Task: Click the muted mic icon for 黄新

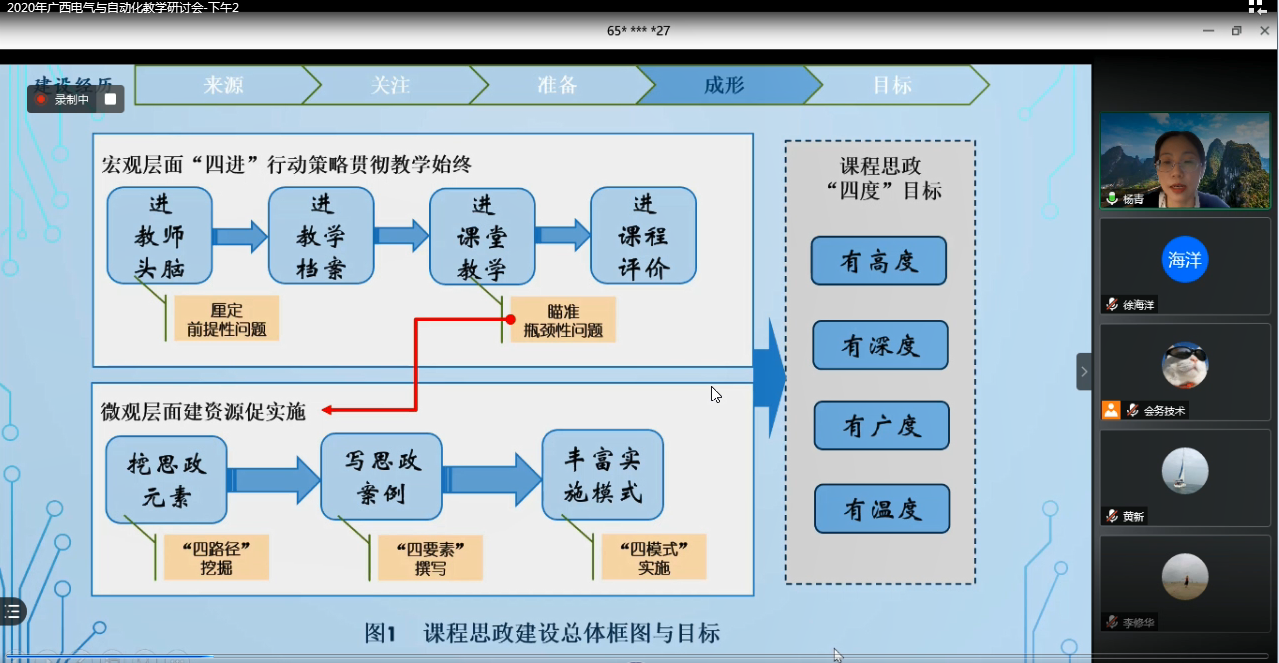Action: point(1111,516)
